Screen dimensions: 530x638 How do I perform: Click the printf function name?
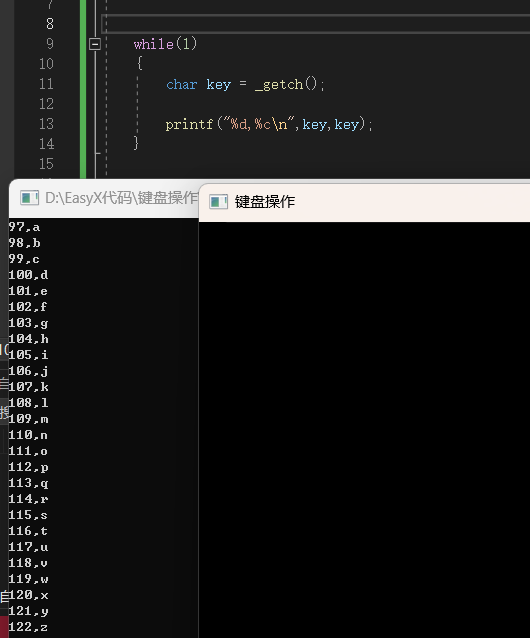click(x=189, y=125)
